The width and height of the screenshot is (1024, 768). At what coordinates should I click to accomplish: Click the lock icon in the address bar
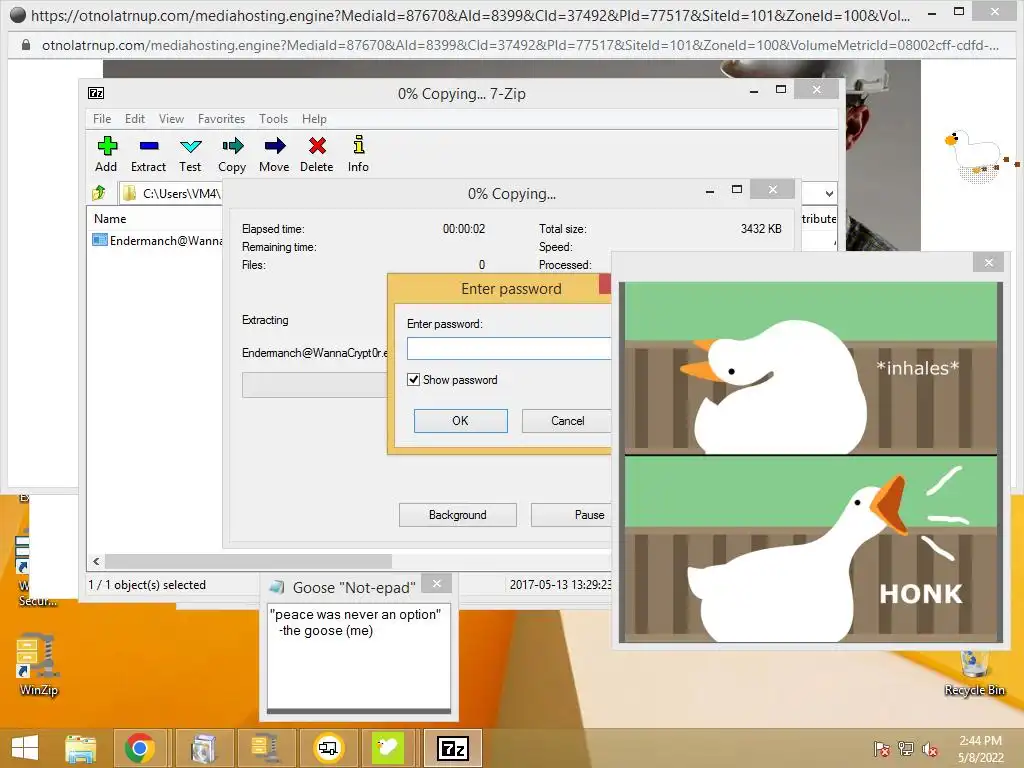(26, 45)
